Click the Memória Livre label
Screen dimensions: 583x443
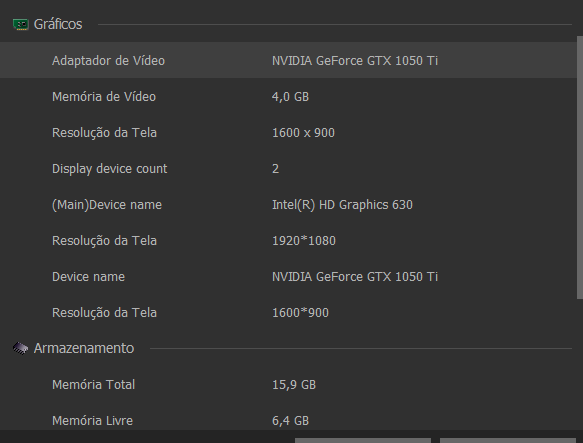[x=92, y=421]
